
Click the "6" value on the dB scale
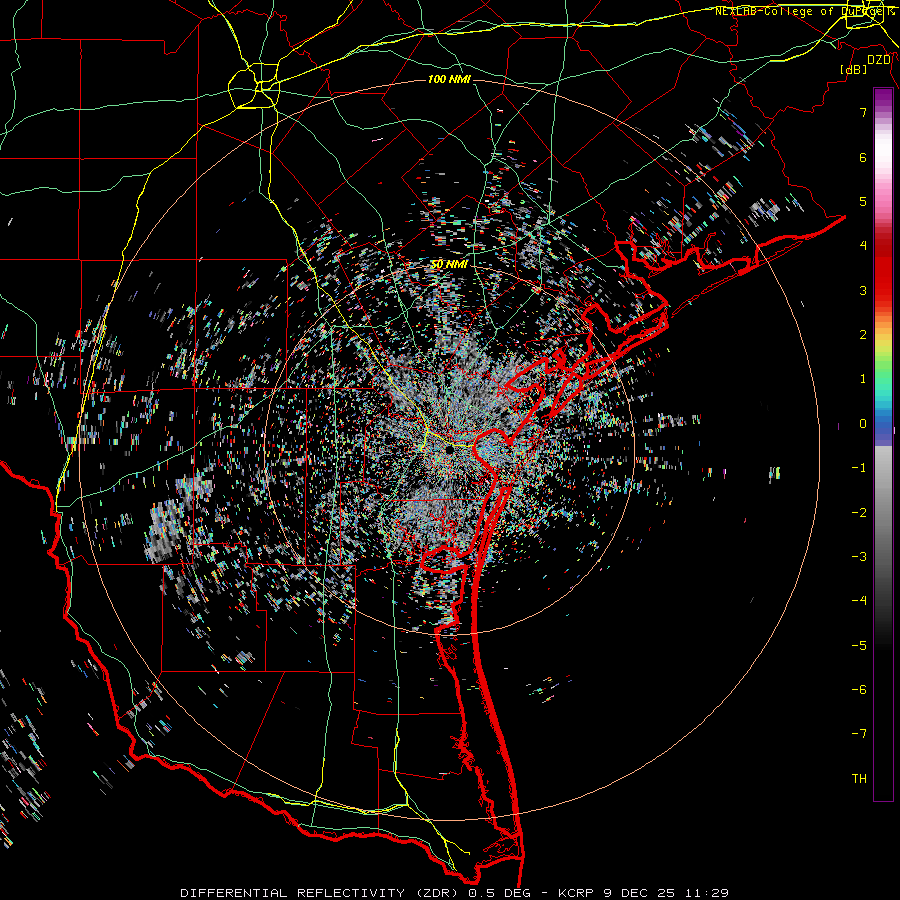863,157
